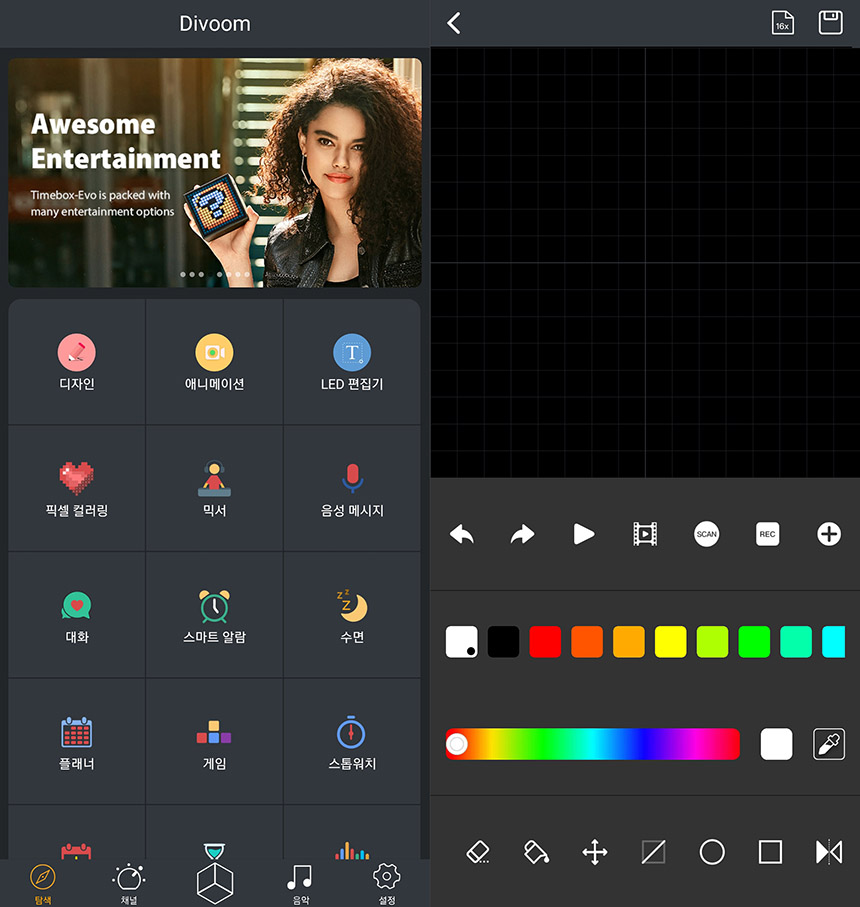860x907 pixels.
Task: Play the animation preview
Action: pos(584,534)
